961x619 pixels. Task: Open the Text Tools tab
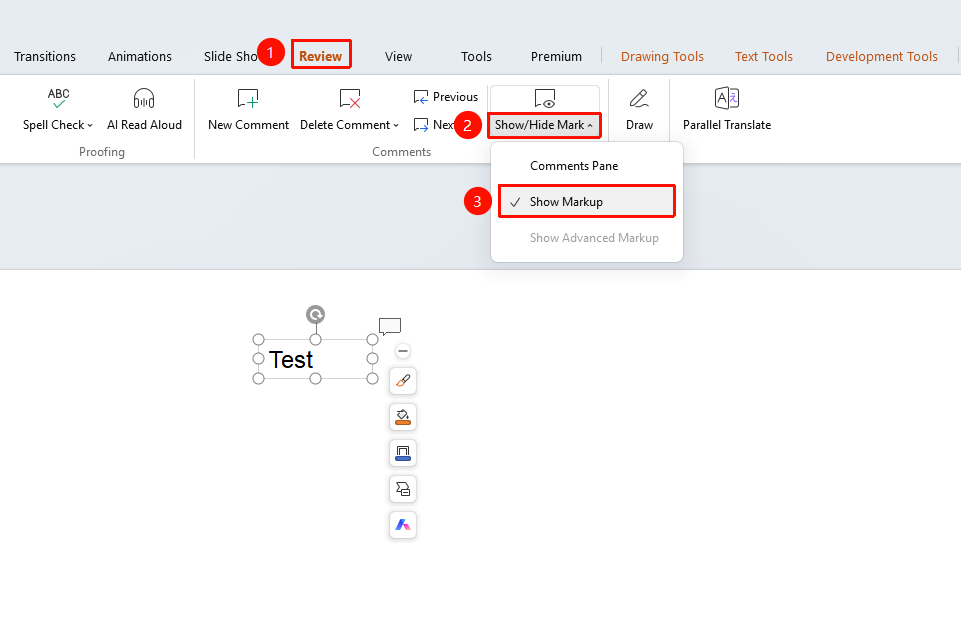[764, 56]
